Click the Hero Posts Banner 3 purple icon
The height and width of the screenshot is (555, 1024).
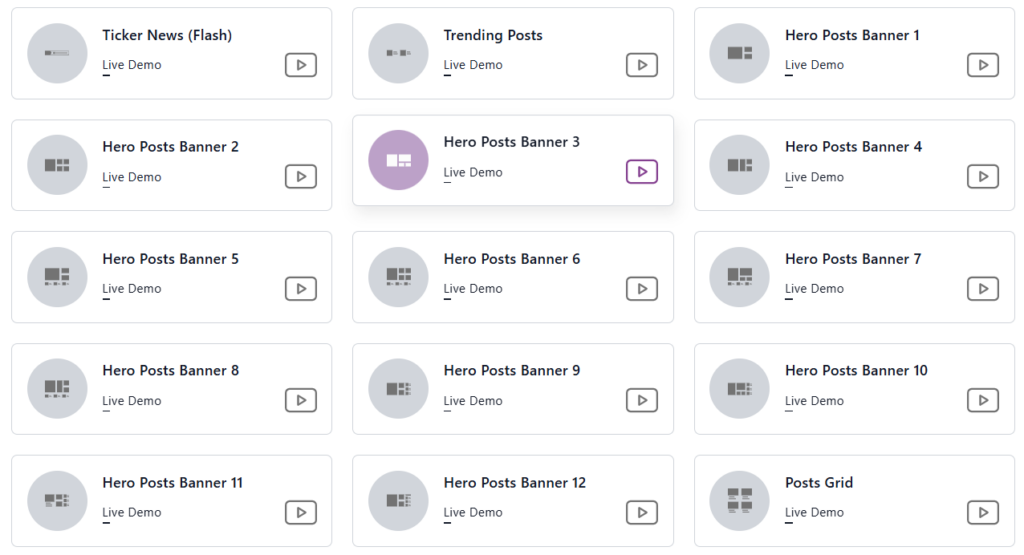tap(398, 160)
